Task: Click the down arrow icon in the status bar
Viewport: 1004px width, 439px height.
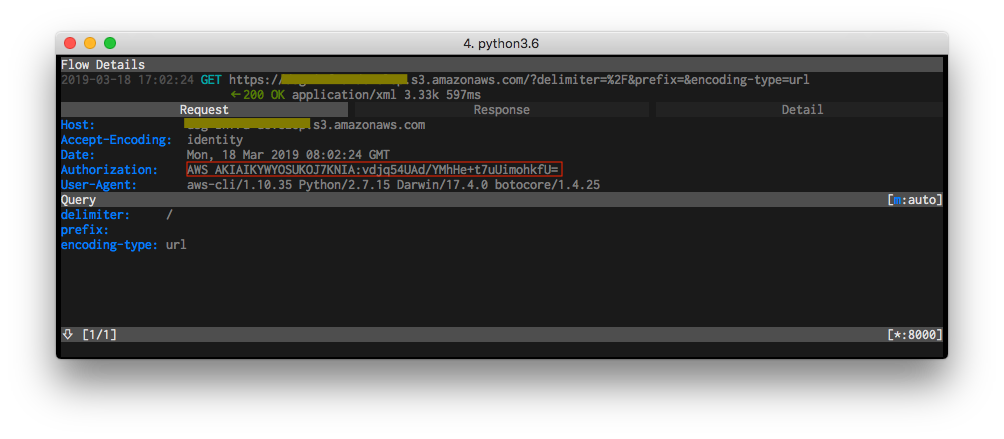Action: click(67, 334)
